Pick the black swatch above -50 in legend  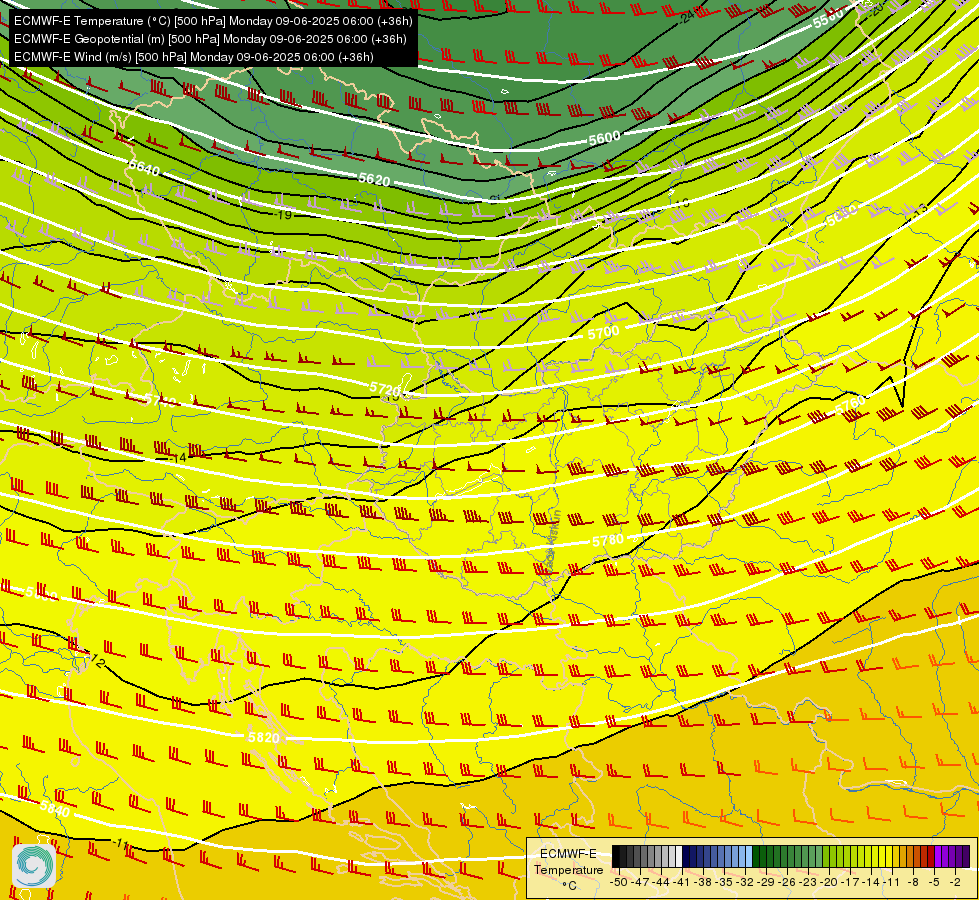click(616, 856)
